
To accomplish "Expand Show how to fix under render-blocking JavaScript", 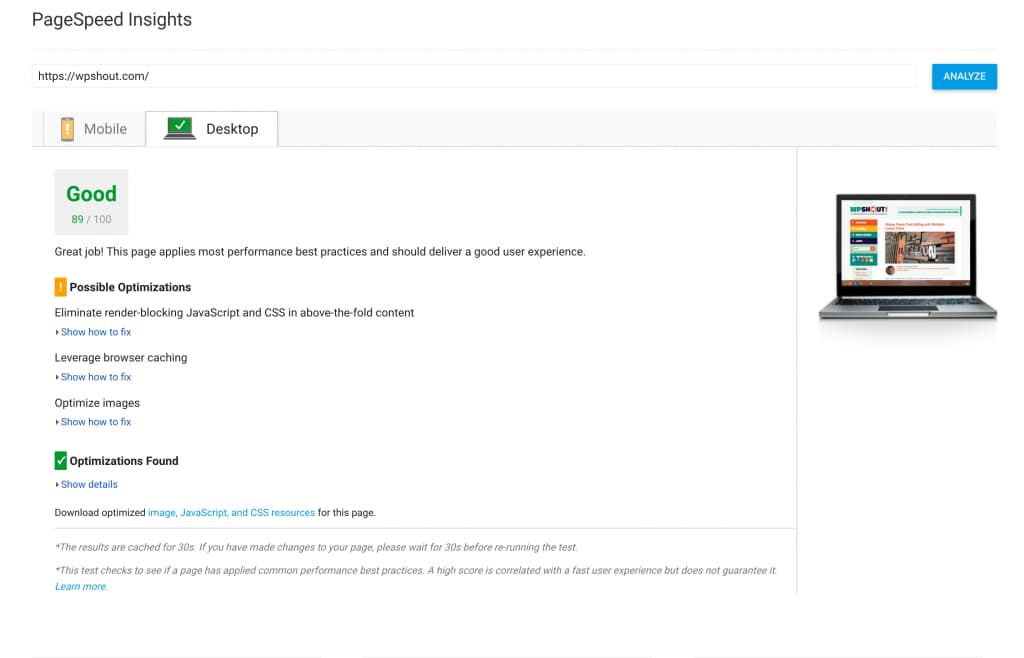I will (96, 331).
